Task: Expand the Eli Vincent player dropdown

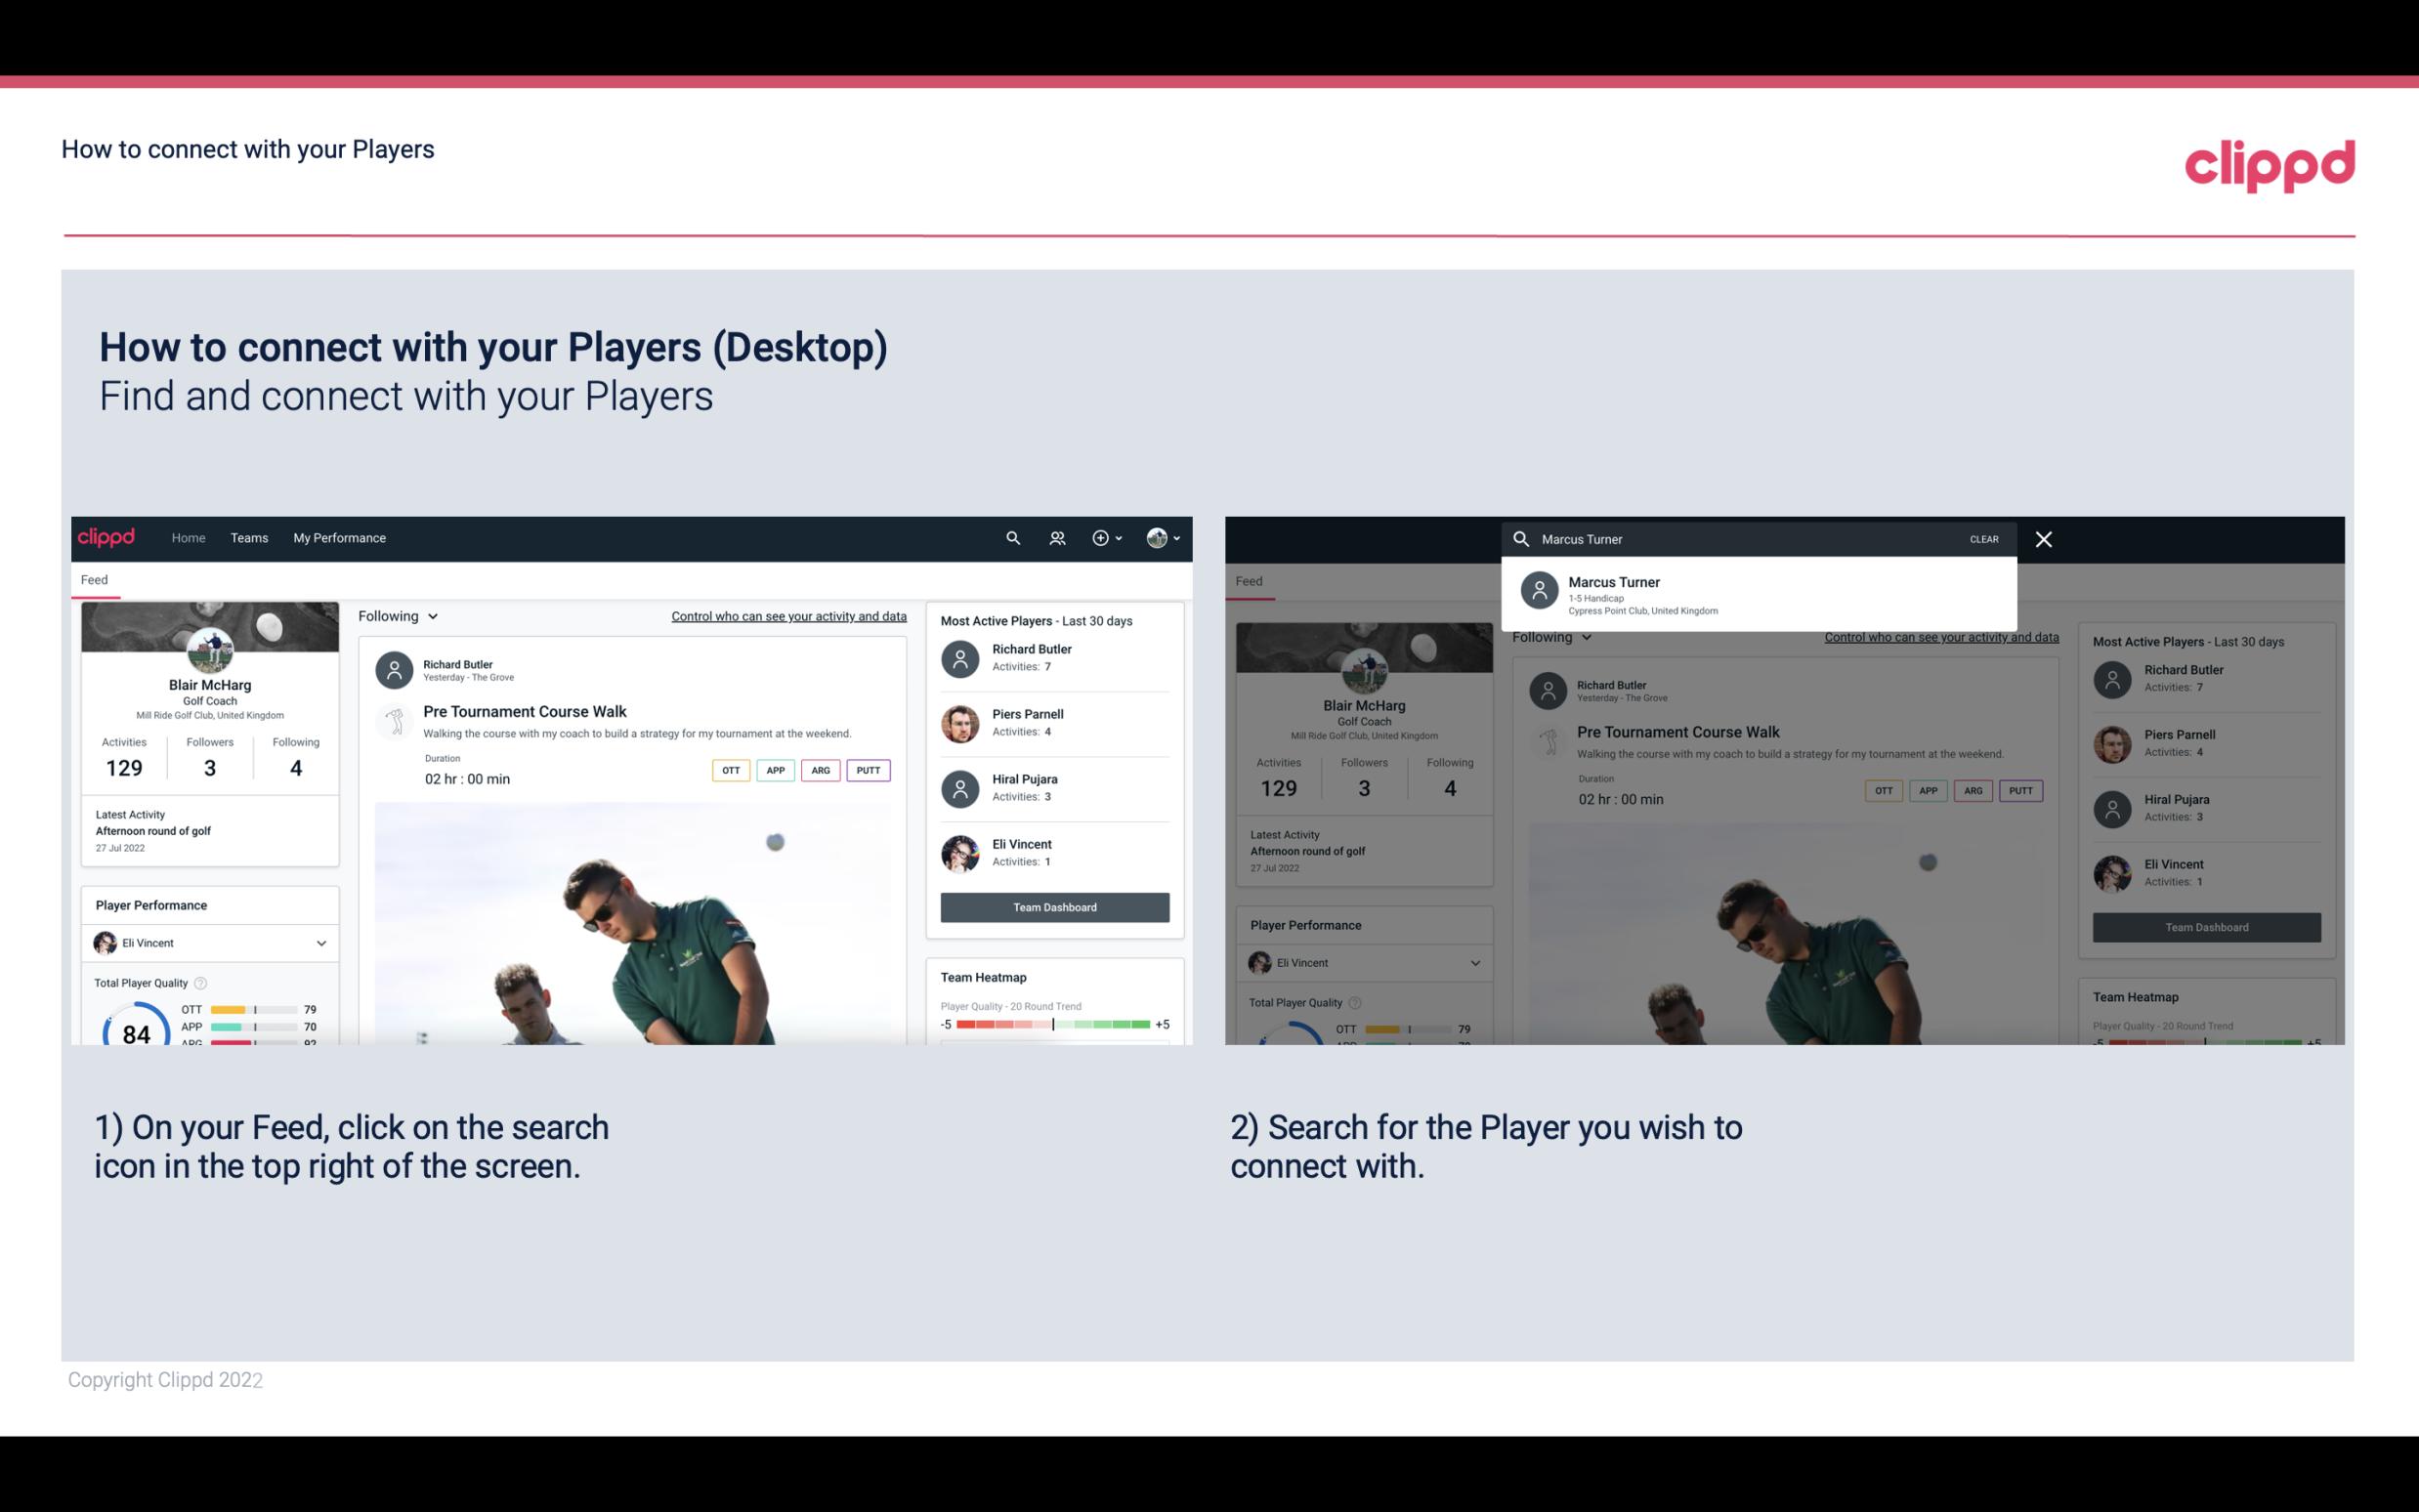Action: (x=322, y=943)
